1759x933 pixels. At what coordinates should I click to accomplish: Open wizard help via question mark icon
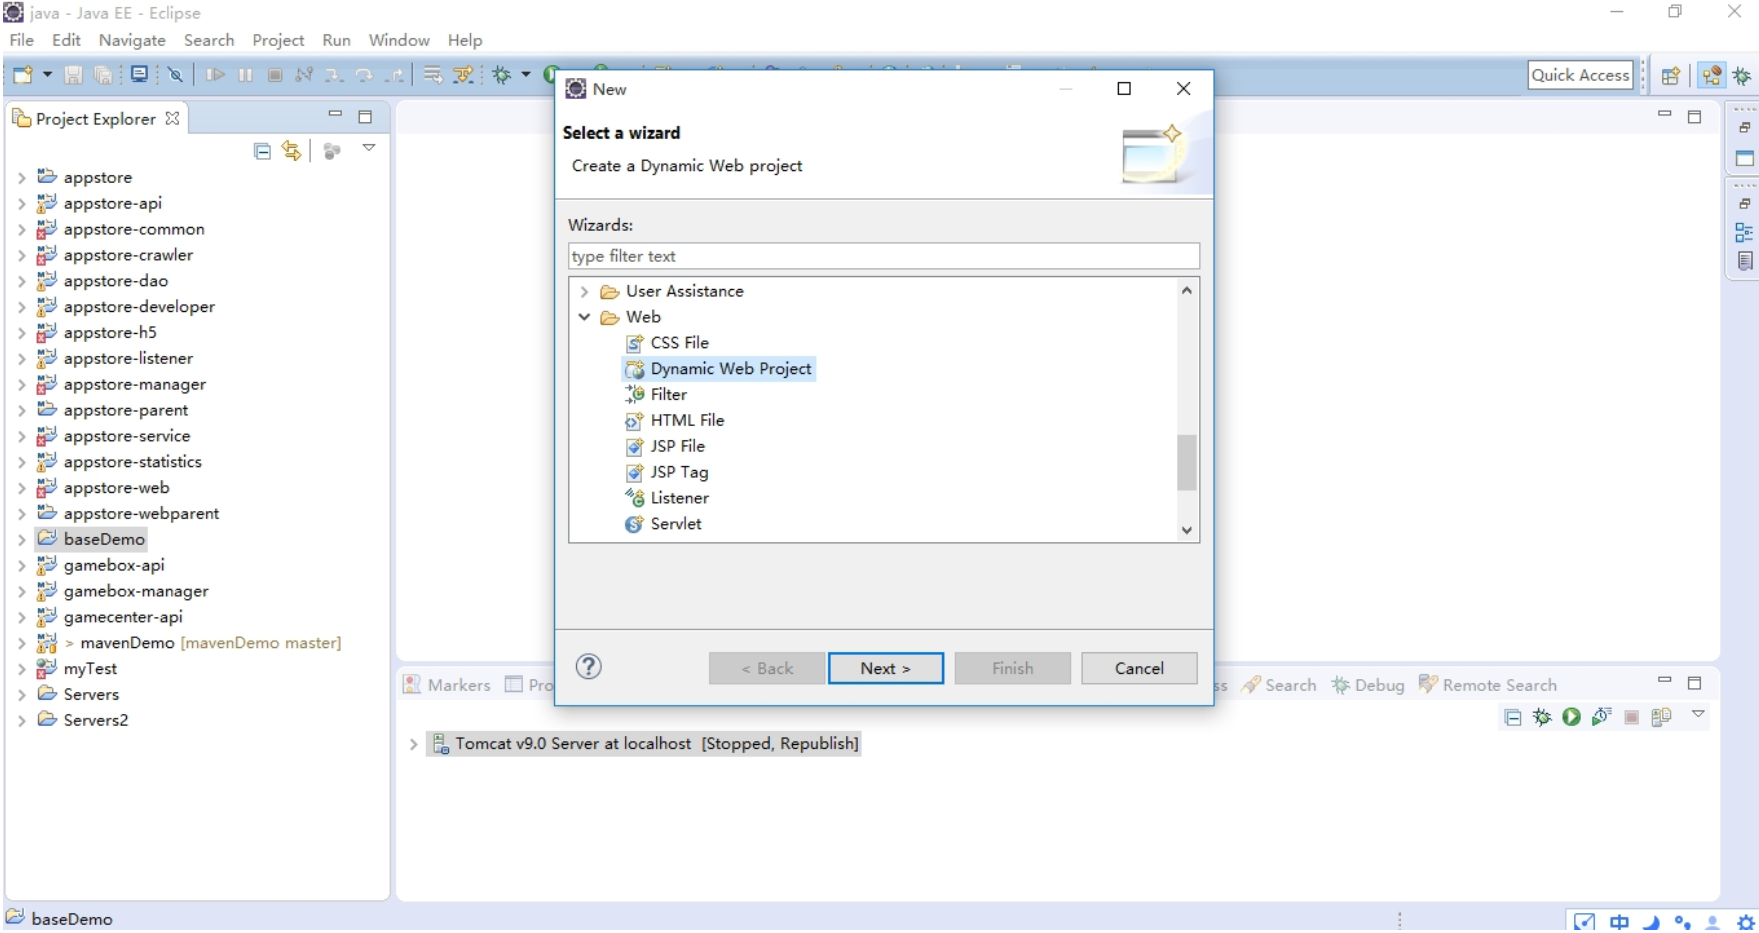coord(588,668)
